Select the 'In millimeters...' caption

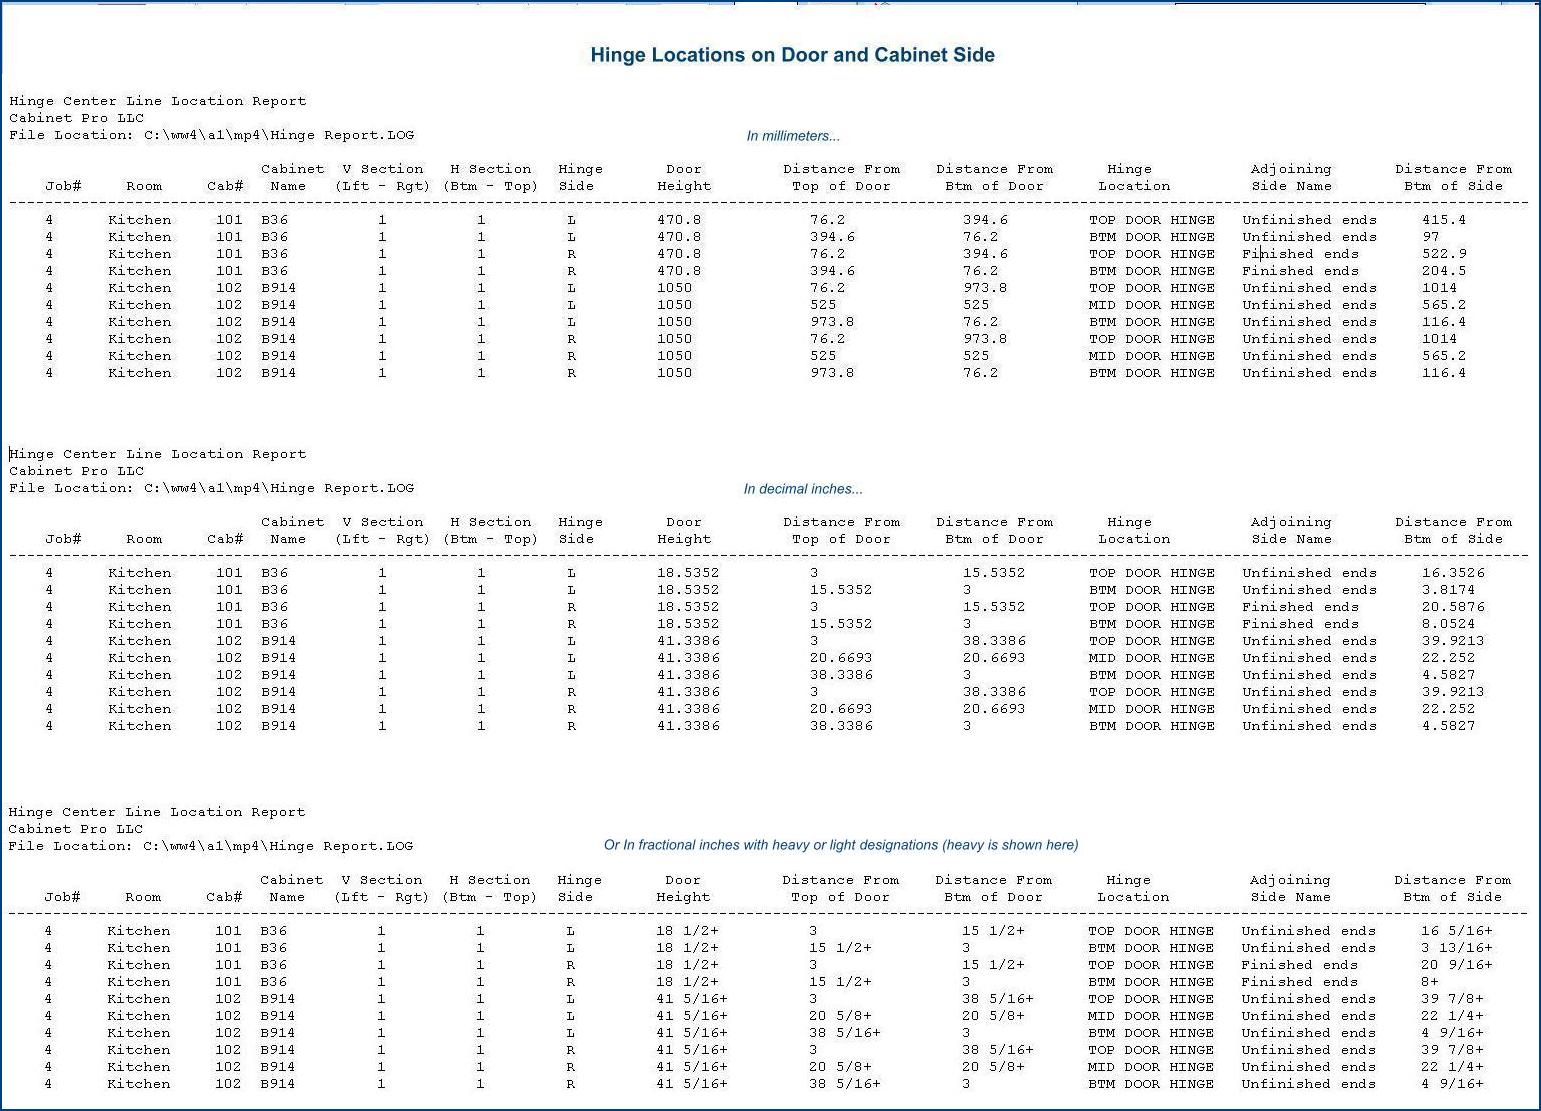[793, 136]
